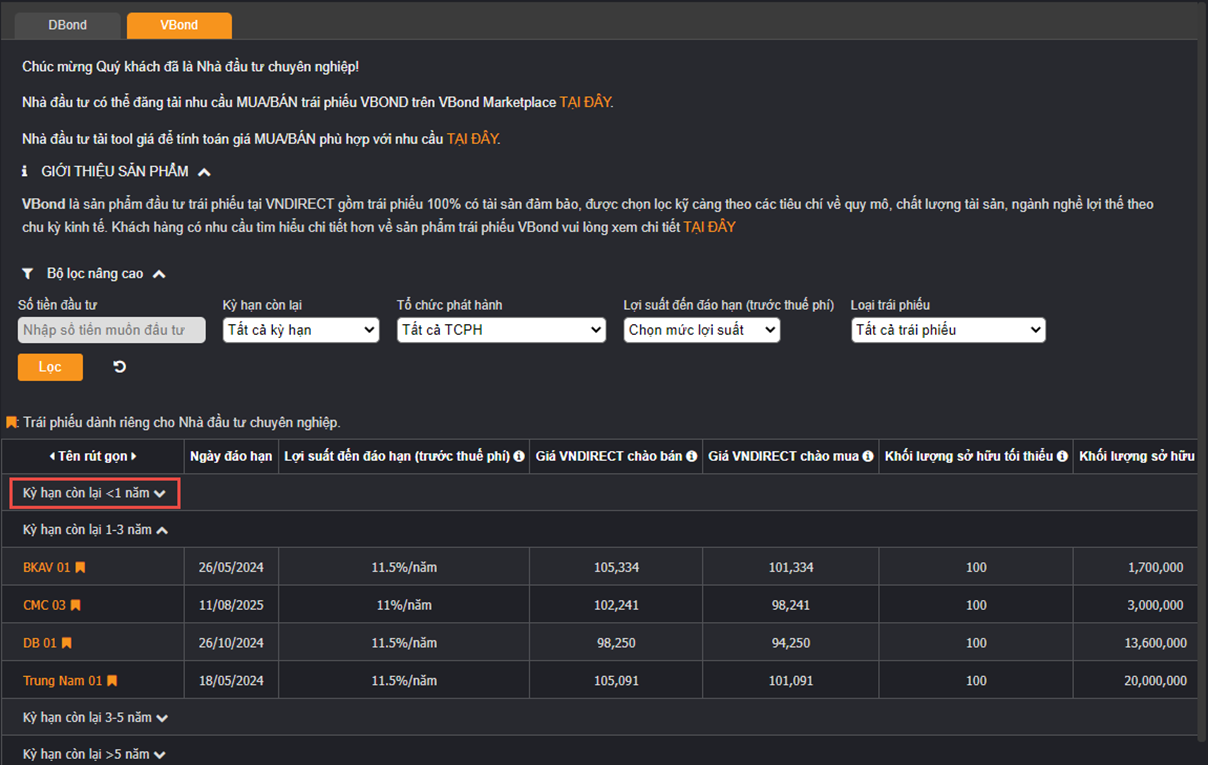The image size is (1208, 765).
Task: Click info icon on Lợi suất đến đáo hạn header
Action: pos(519,456)
